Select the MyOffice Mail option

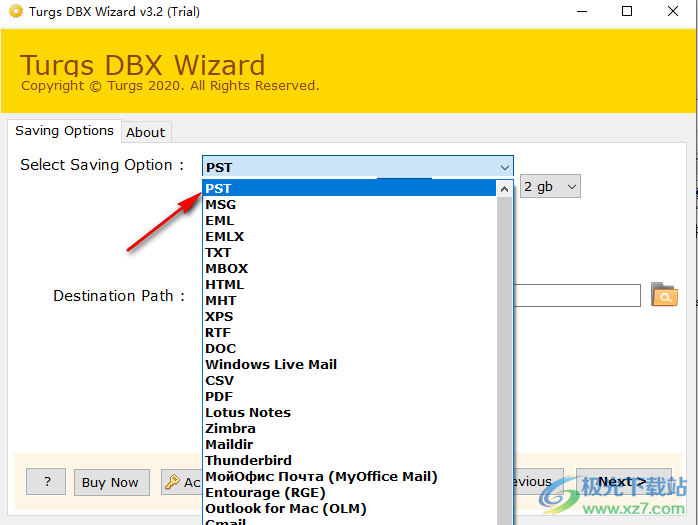[349, 476]
